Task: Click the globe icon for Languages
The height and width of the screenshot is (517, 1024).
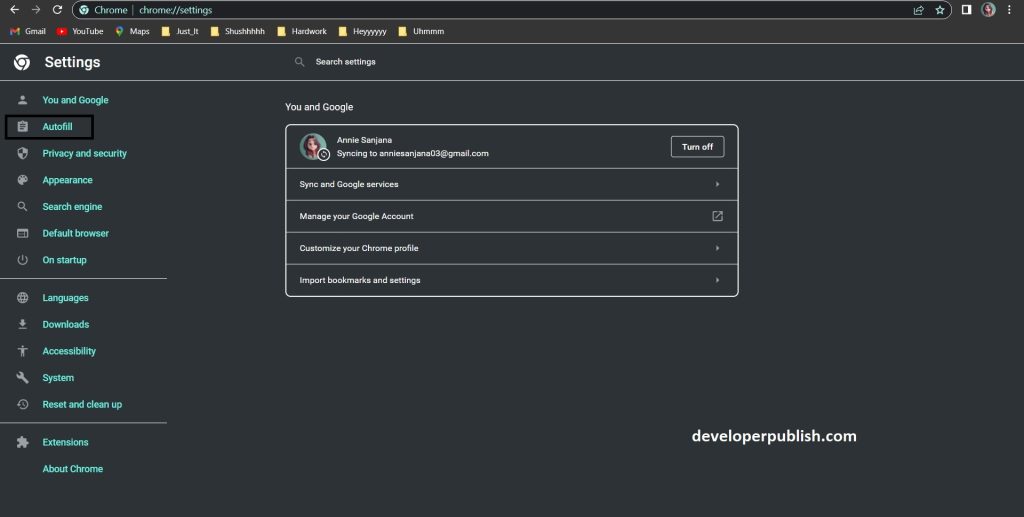Action: tap(22, 298)
